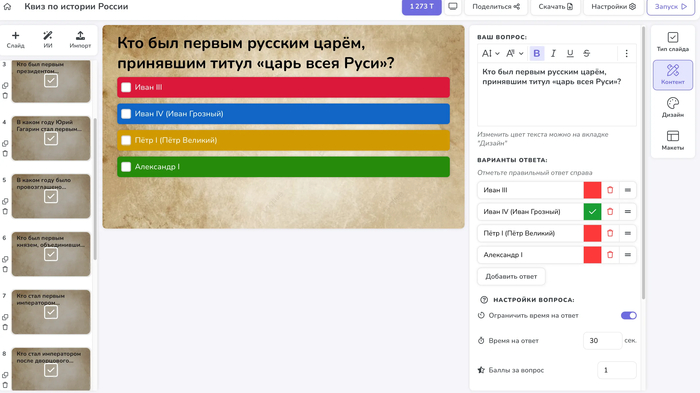Open the Тип слайда tab
The width and height of the screenshot is (700, 393).
click(673, 42)
